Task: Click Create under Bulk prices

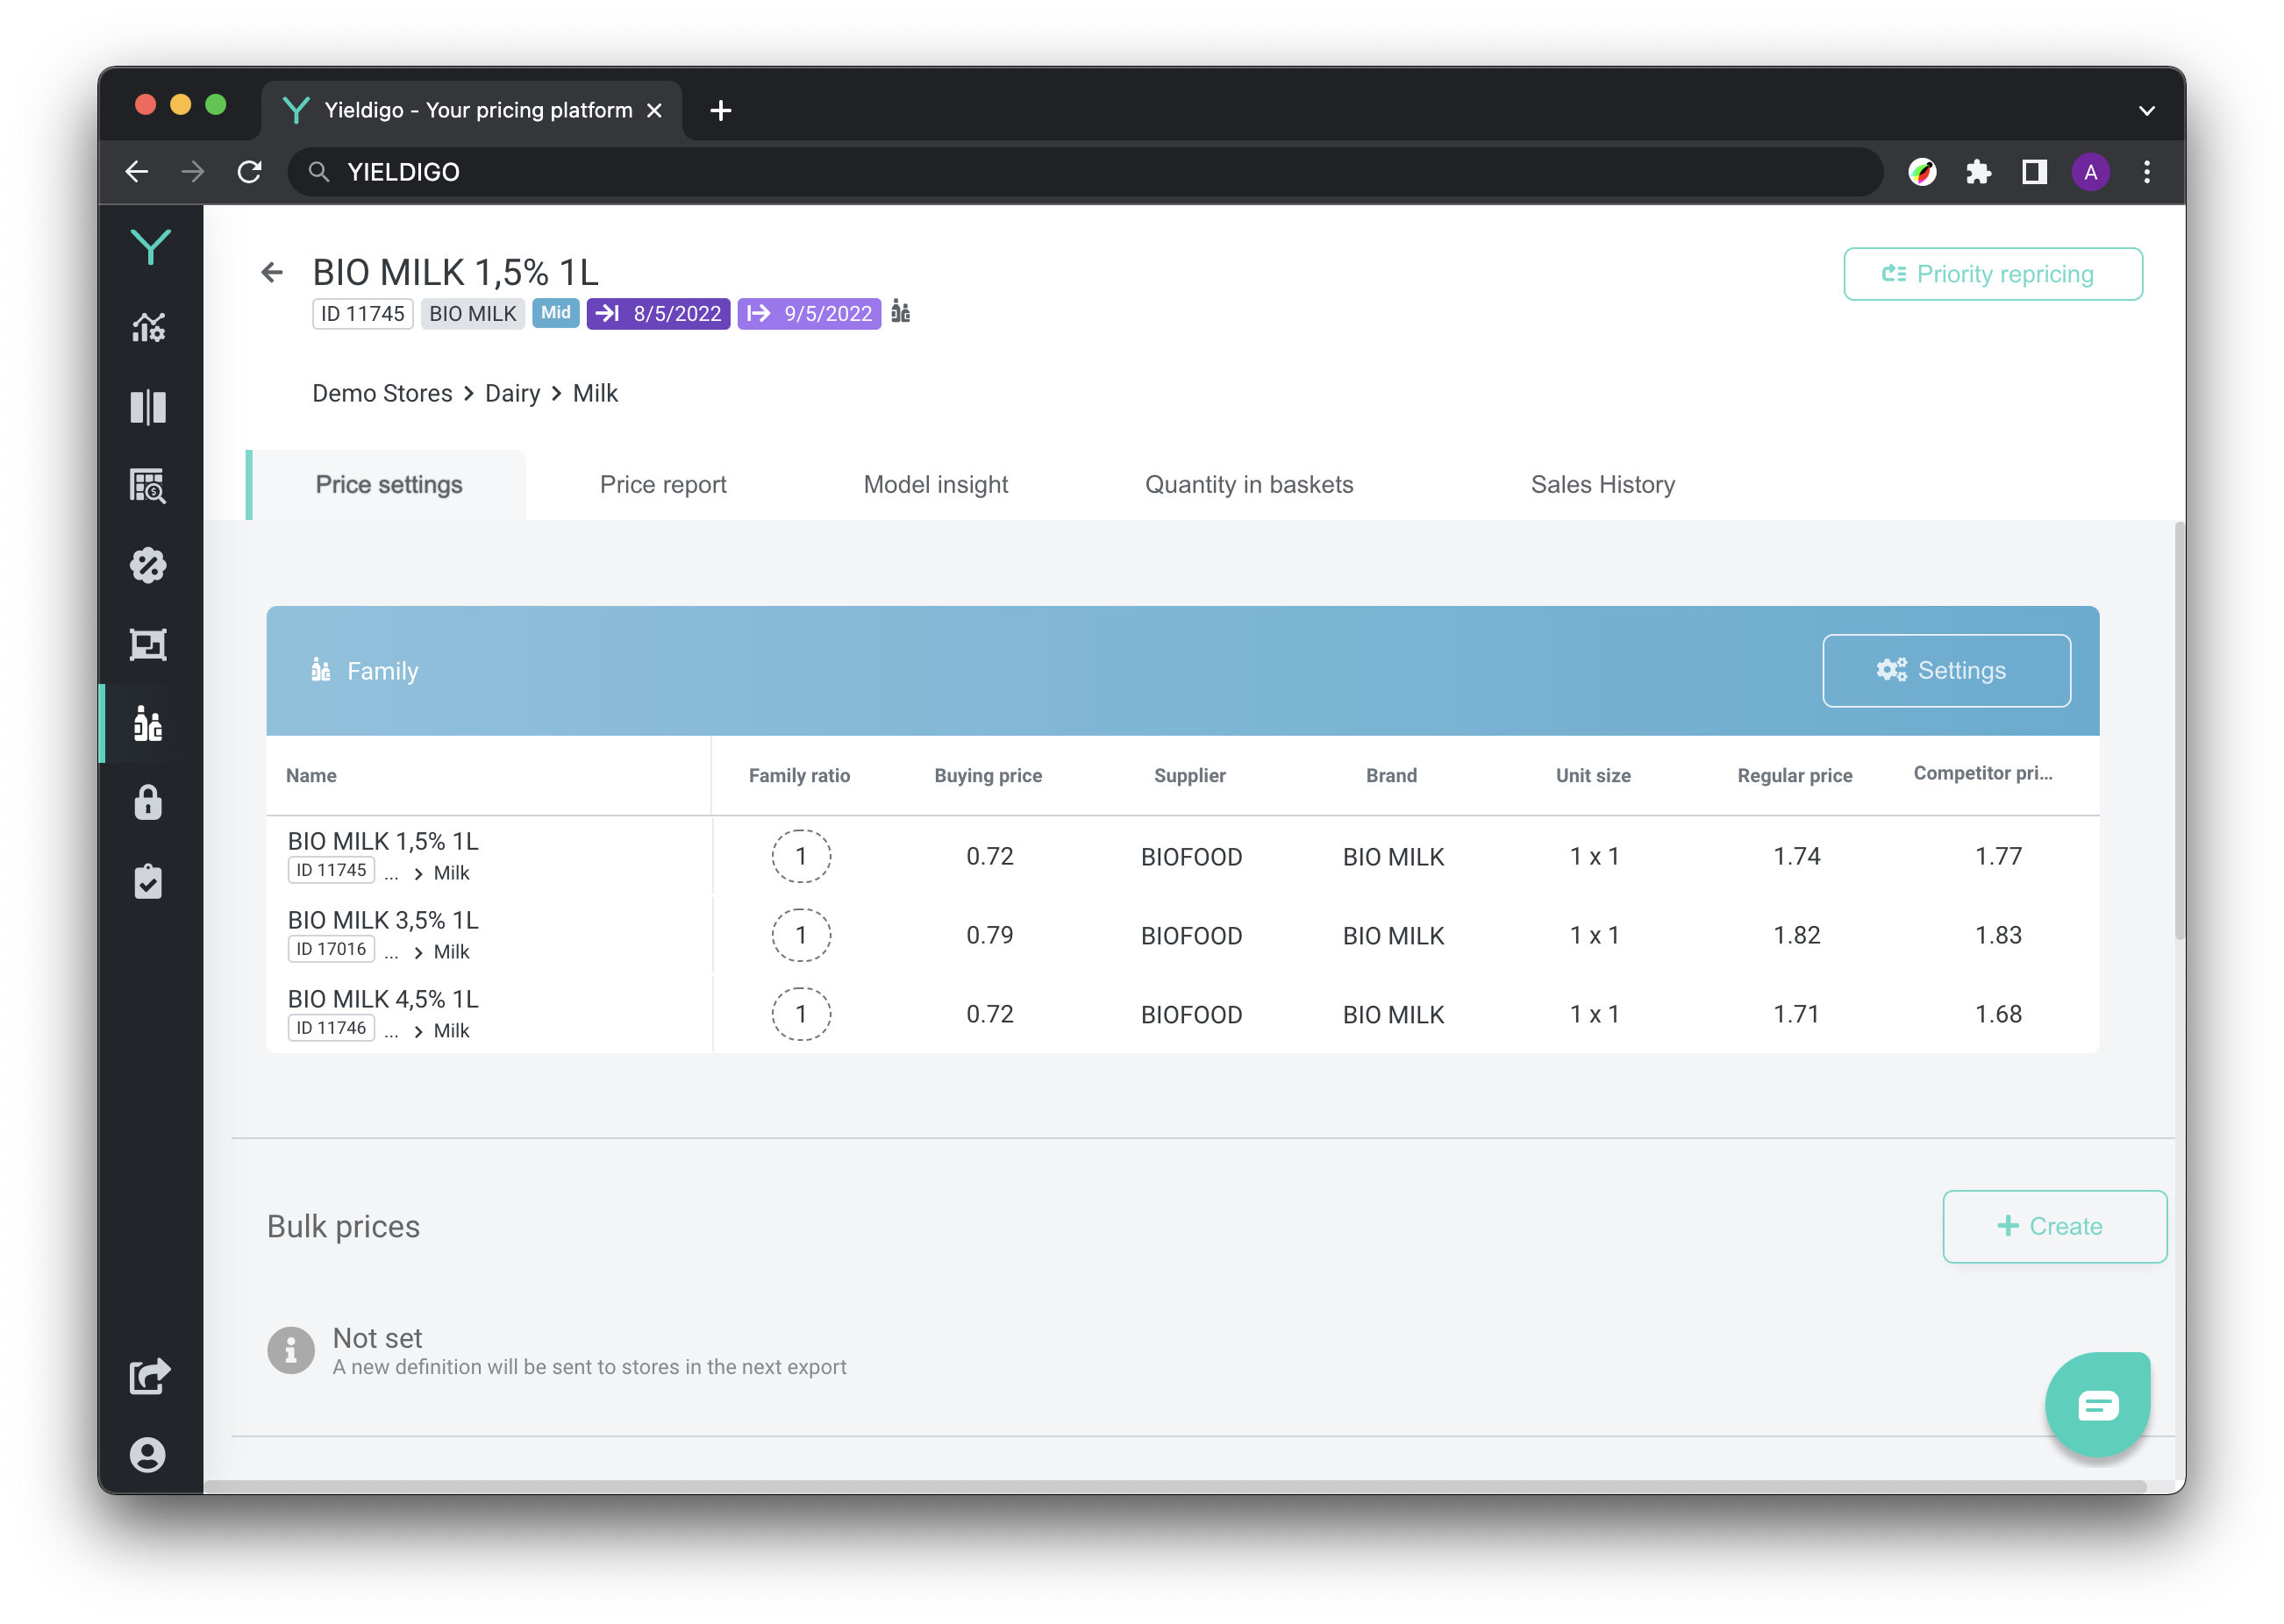Action: coord(2054,1226)
